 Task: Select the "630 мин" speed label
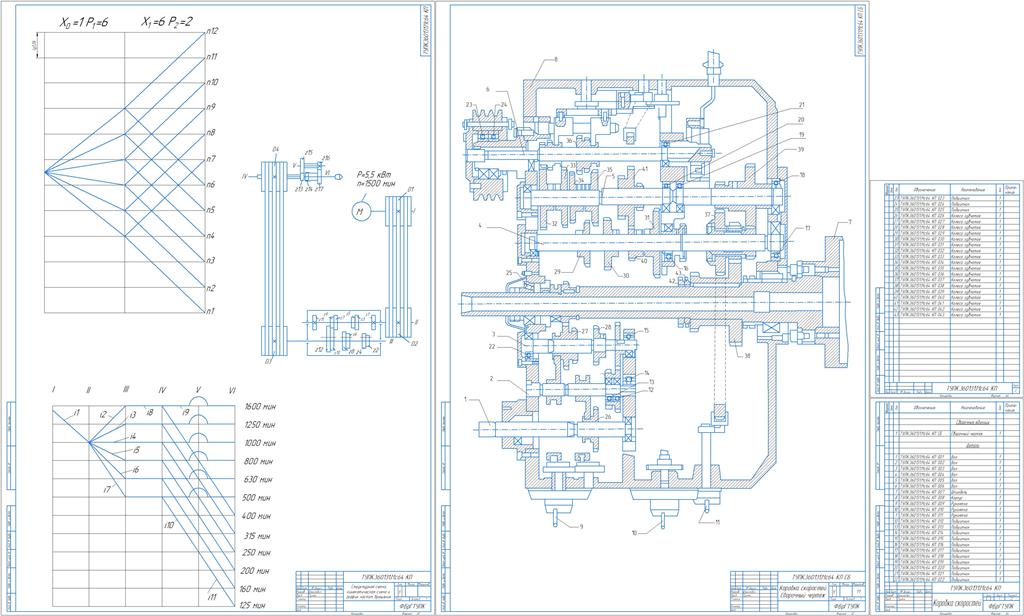point(259,479)
